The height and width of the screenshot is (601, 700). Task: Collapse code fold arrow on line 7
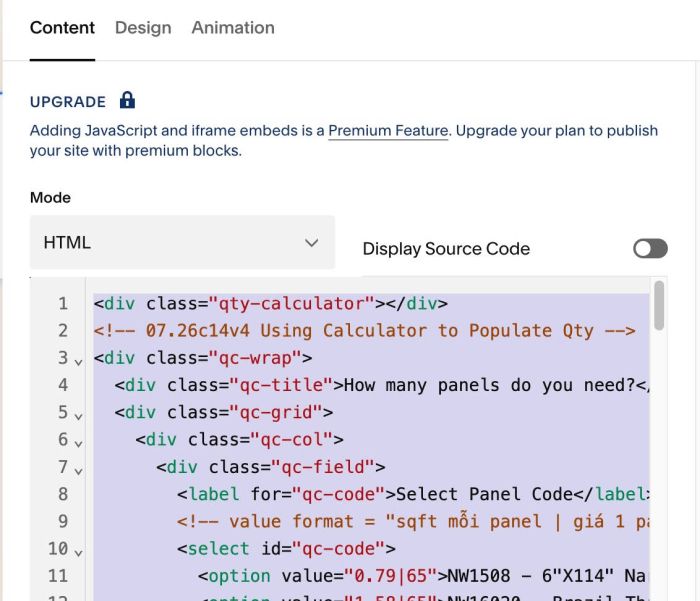pyautogui.click(x=78, y=471)
